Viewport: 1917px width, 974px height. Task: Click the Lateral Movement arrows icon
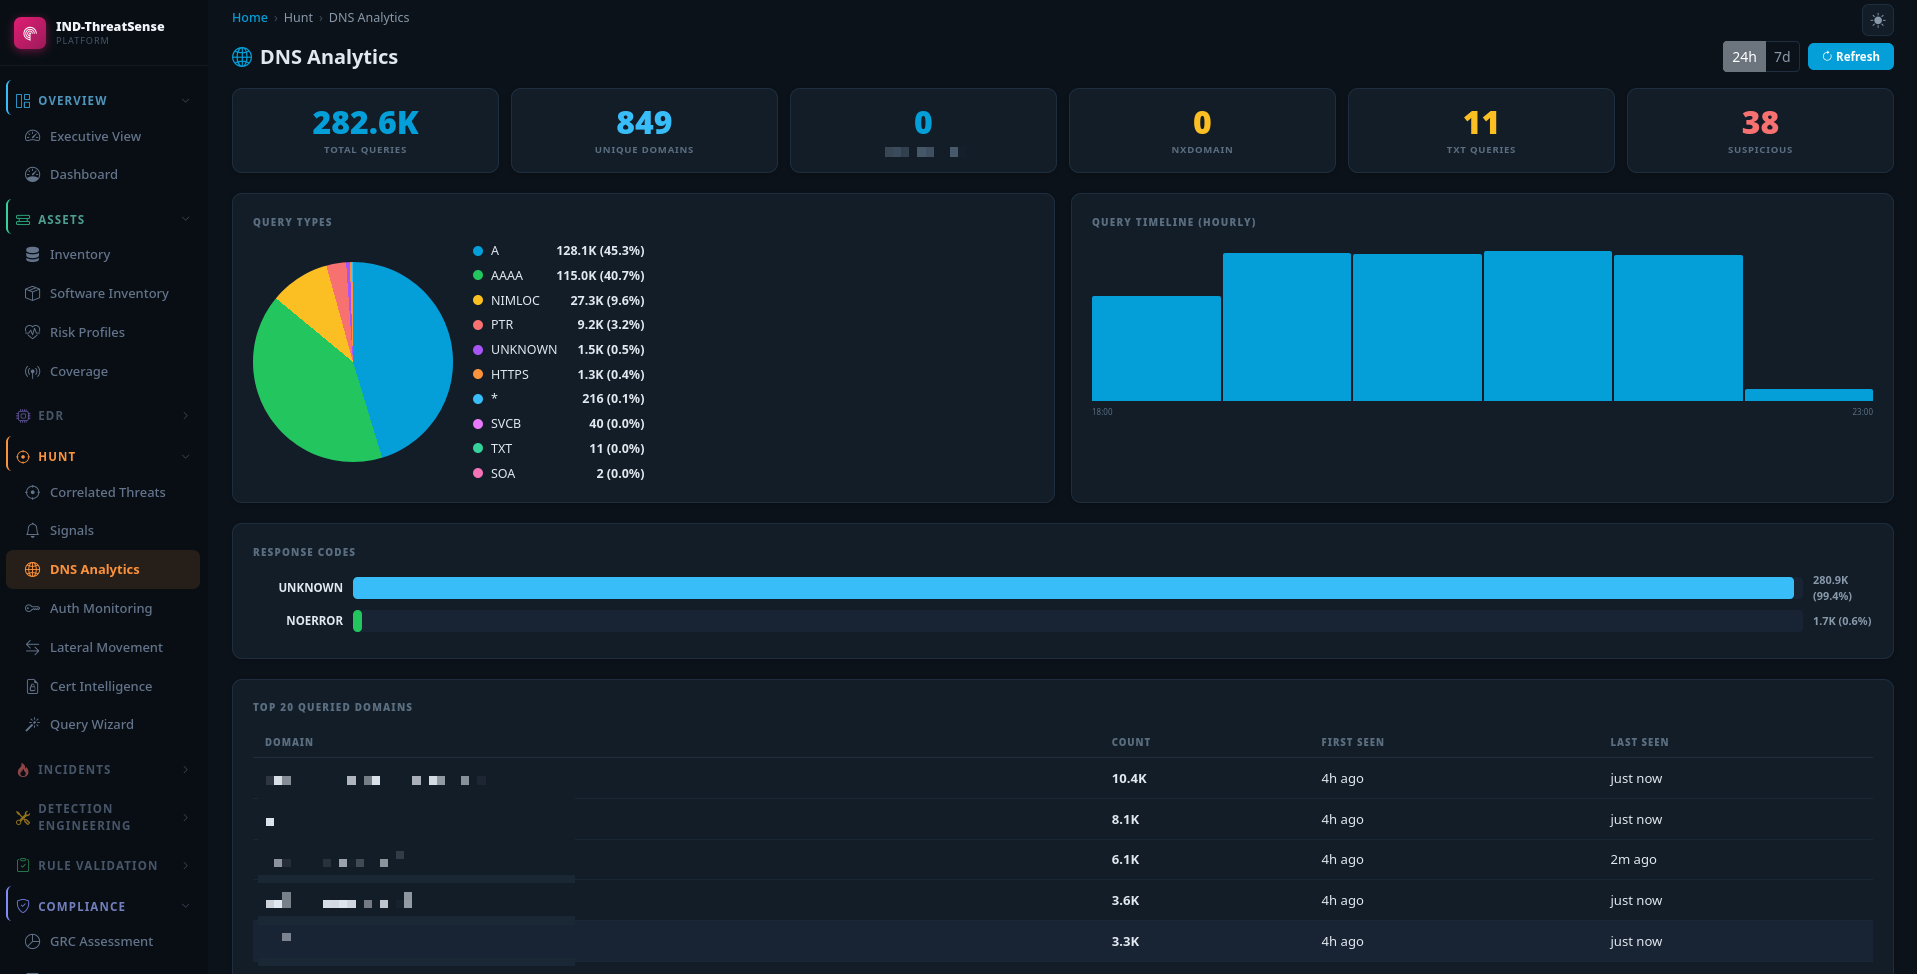[32, 648]
